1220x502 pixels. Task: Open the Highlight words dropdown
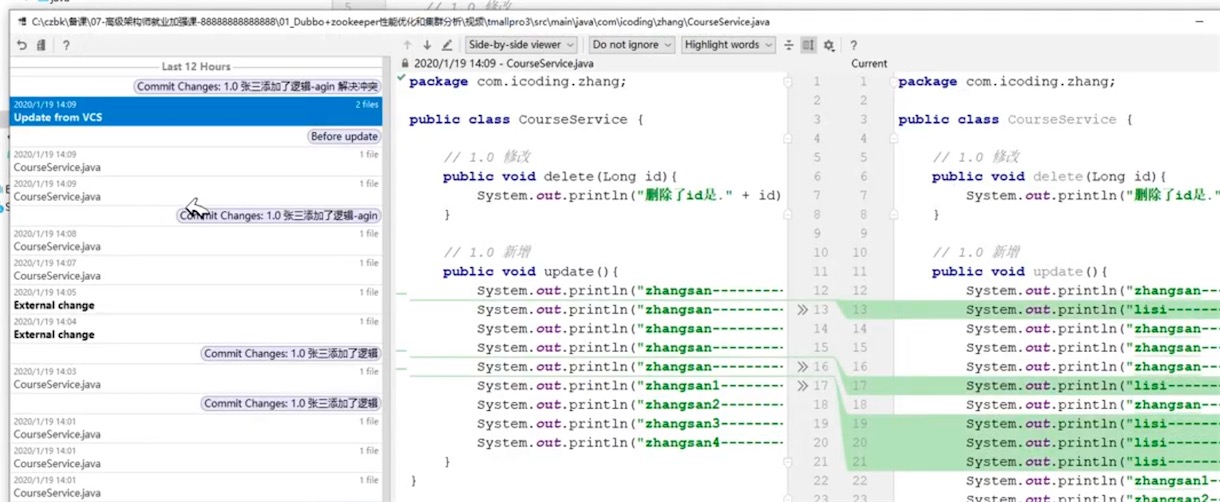pos(728,45)
